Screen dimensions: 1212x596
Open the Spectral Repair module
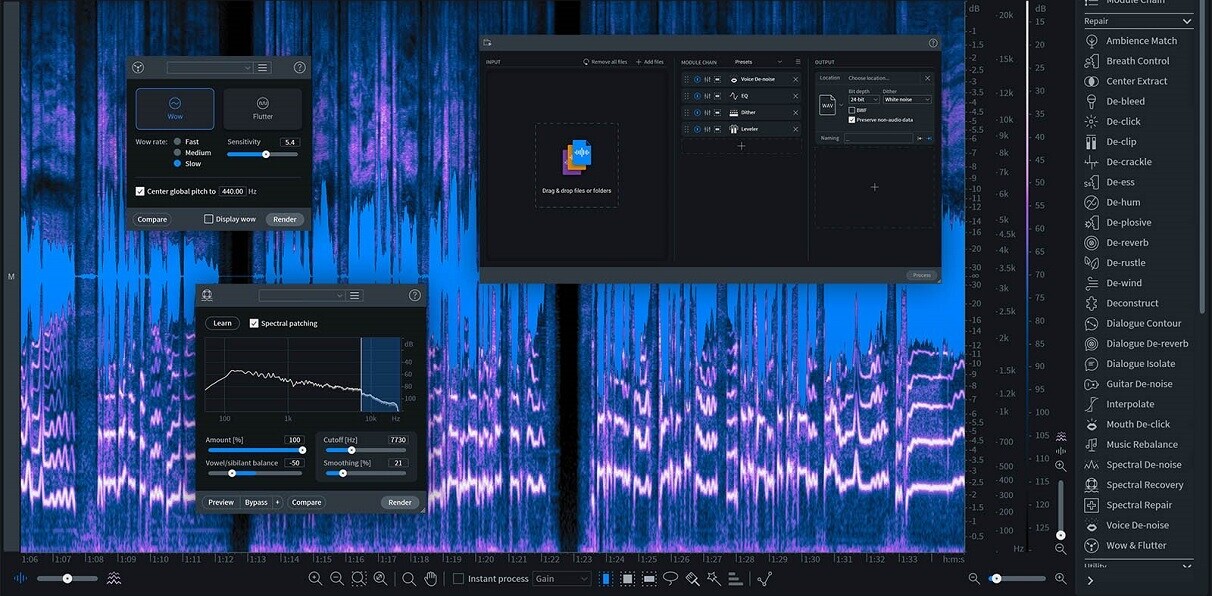[1138, 505]
